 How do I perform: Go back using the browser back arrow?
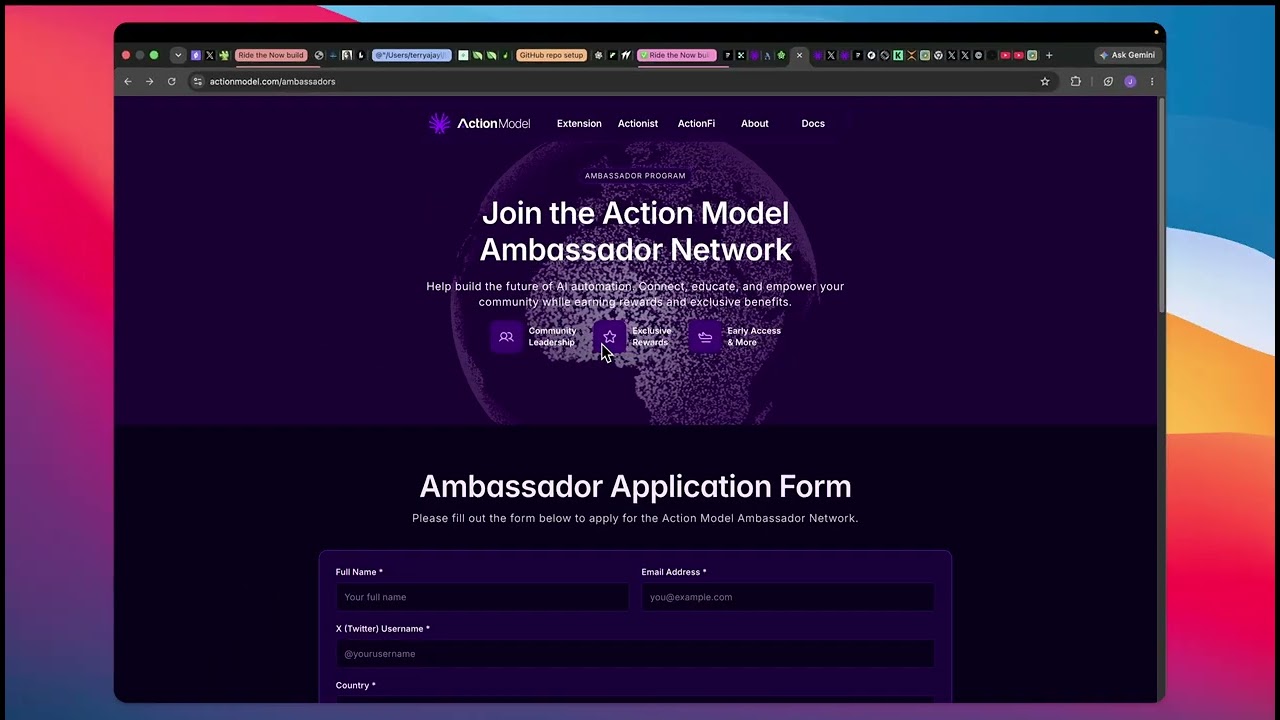click(127, 81)
